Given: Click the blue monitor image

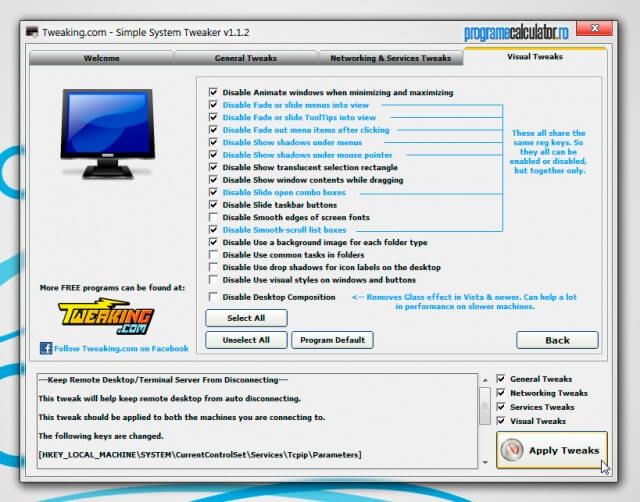Looking at the screenshot, I should (x=108, y=134).
